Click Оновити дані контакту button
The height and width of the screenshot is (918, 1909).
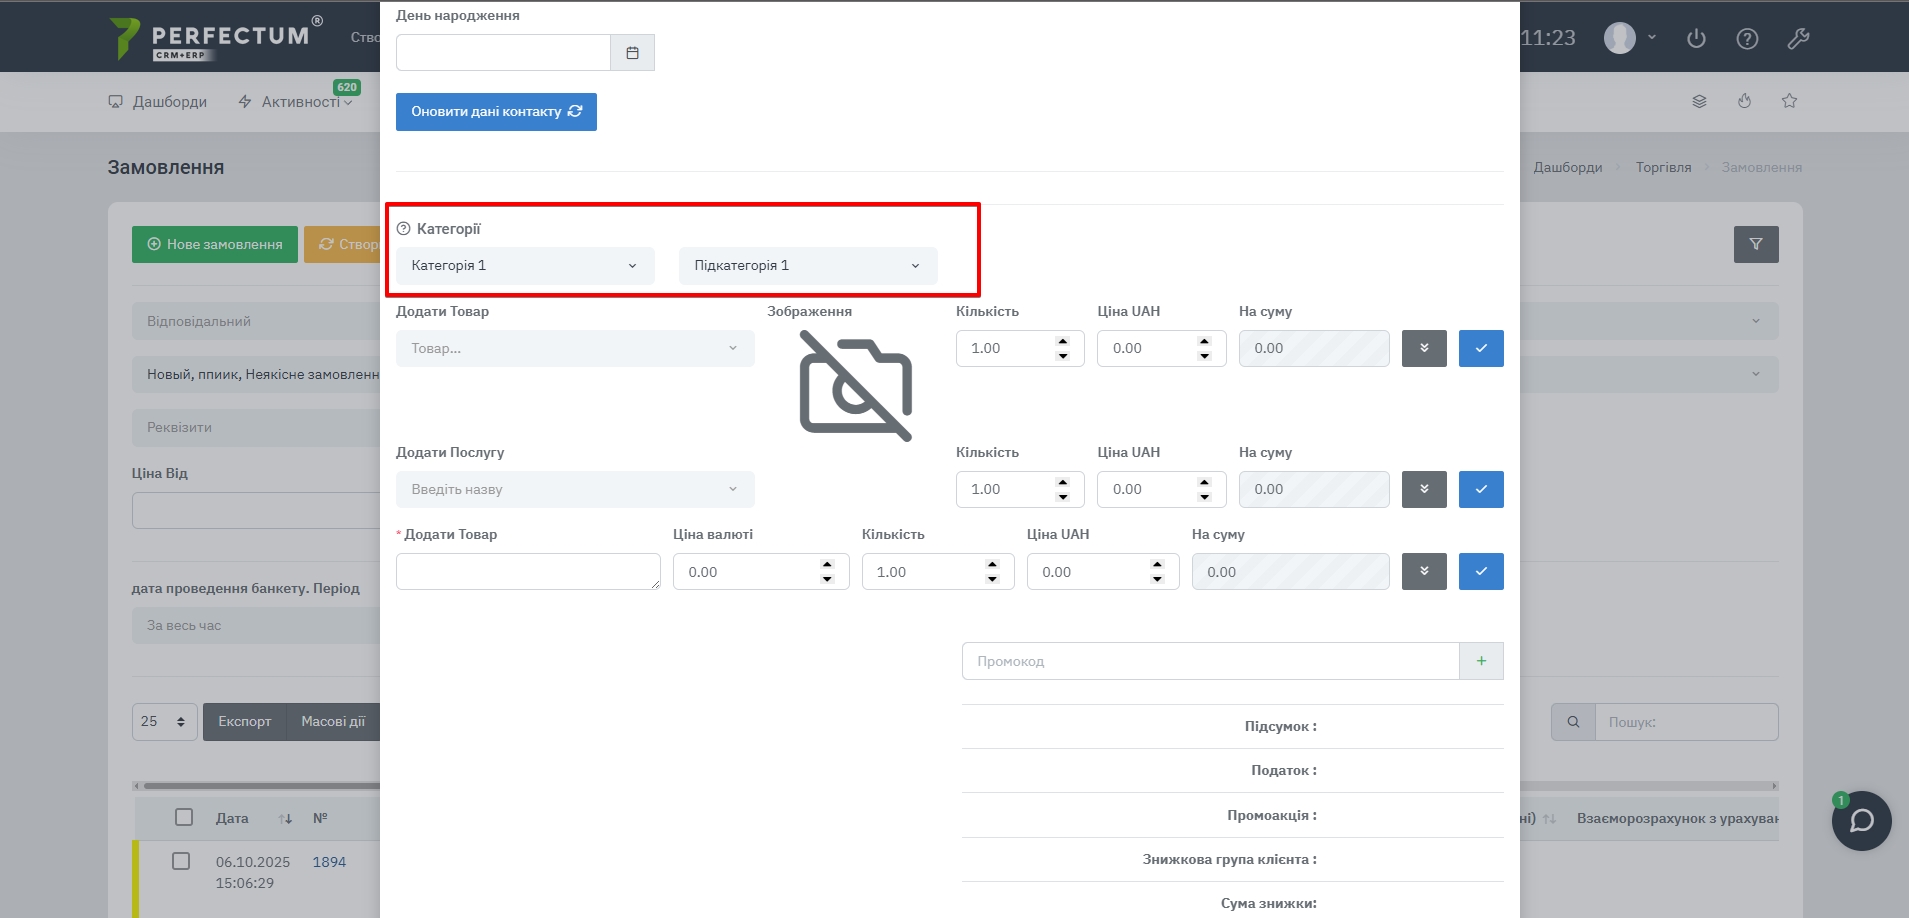(496, 112)
